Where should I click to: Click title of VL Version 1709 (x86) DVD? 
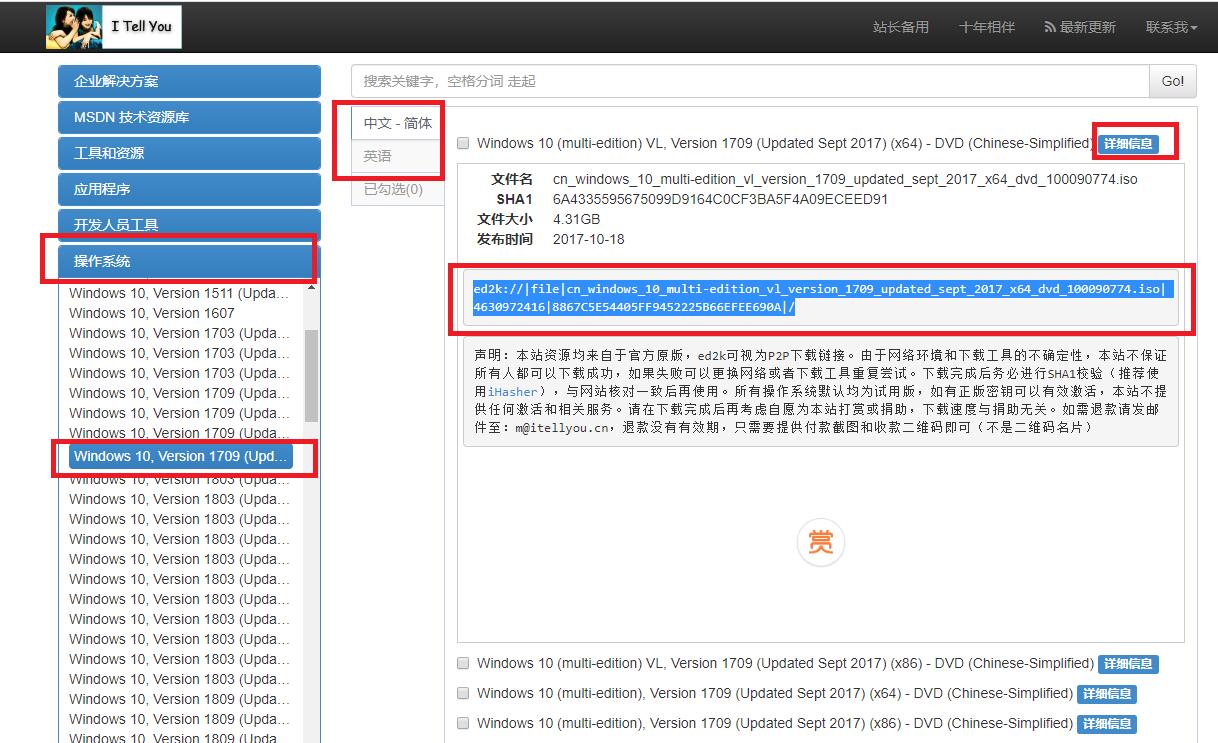click(784, 663)
